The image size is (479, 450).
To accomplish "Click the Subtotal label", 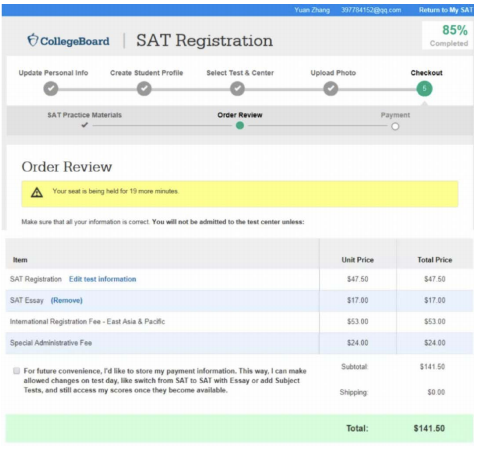I will 354,367.
